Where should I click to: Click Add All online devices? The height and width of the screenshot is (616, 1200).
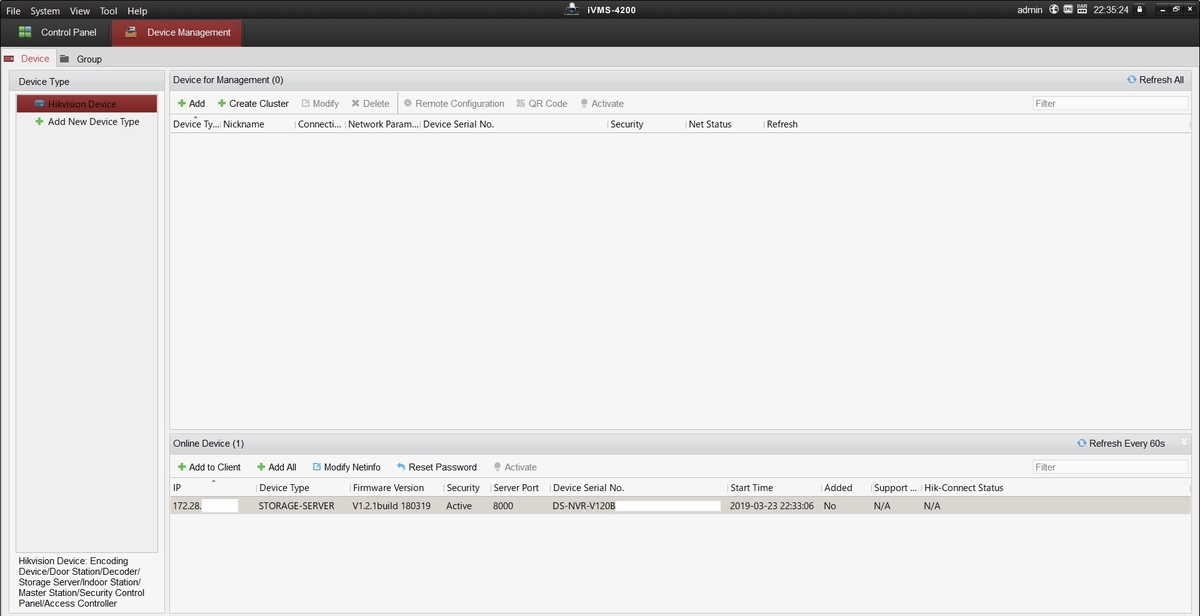click(x=276, y=467)
